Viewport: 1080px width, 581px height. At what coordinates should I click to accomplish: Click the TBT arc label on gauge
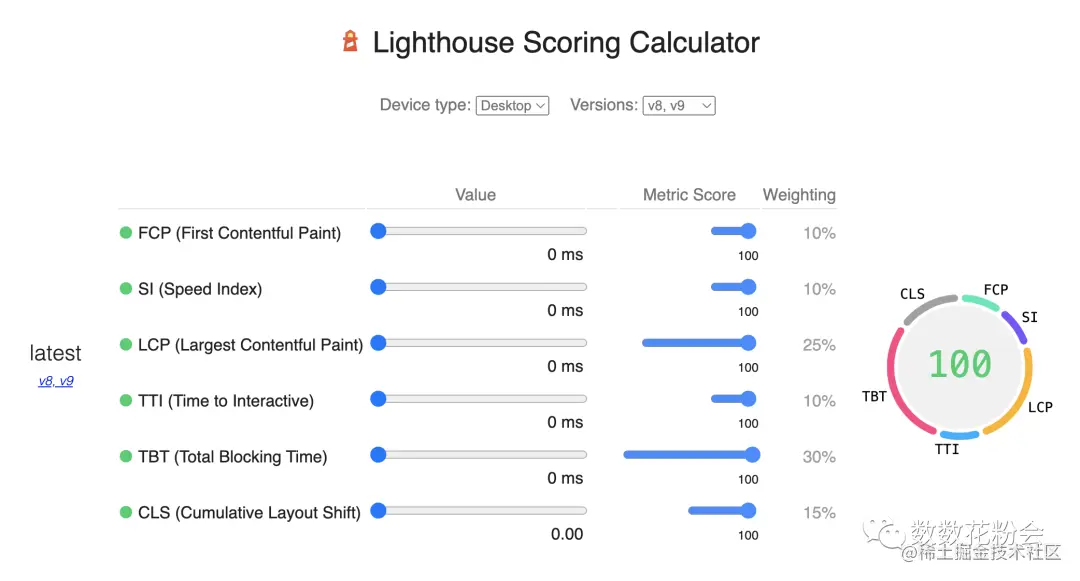tap(874, 397)
